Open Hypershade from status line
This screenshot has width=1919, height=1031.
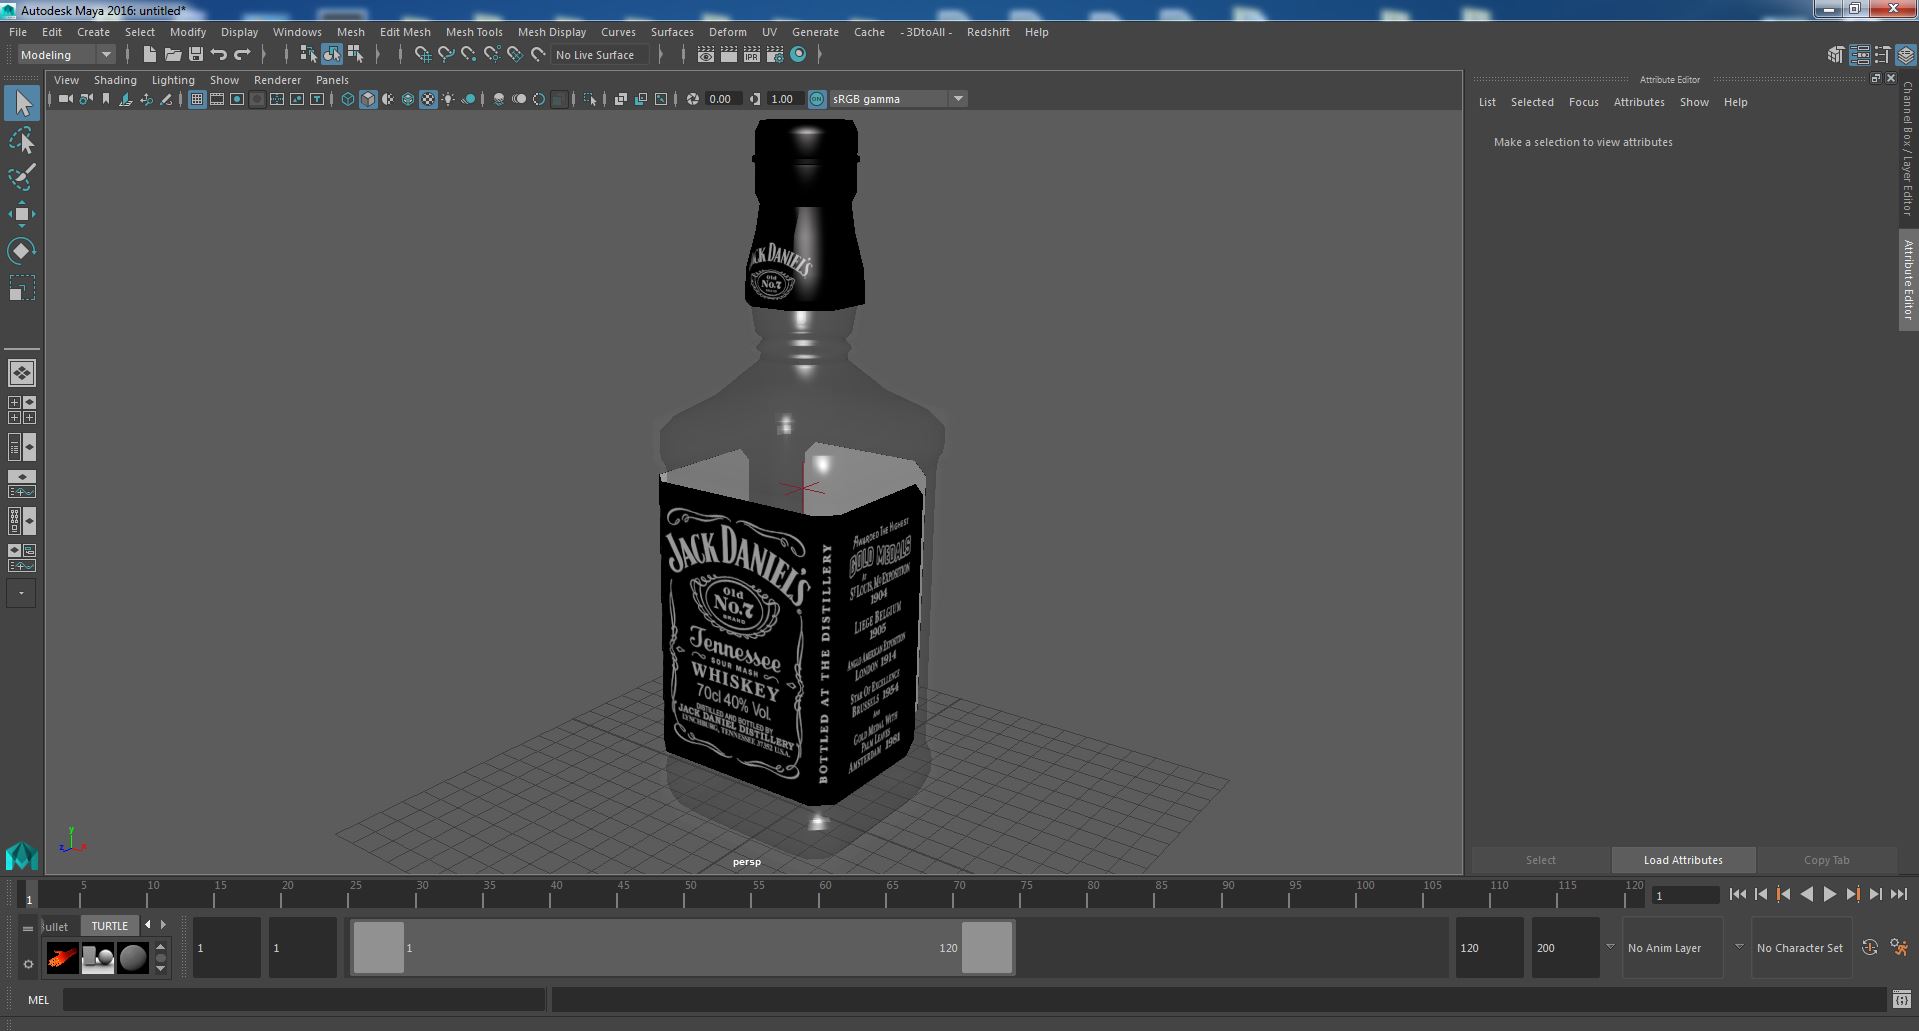(798, 54)
